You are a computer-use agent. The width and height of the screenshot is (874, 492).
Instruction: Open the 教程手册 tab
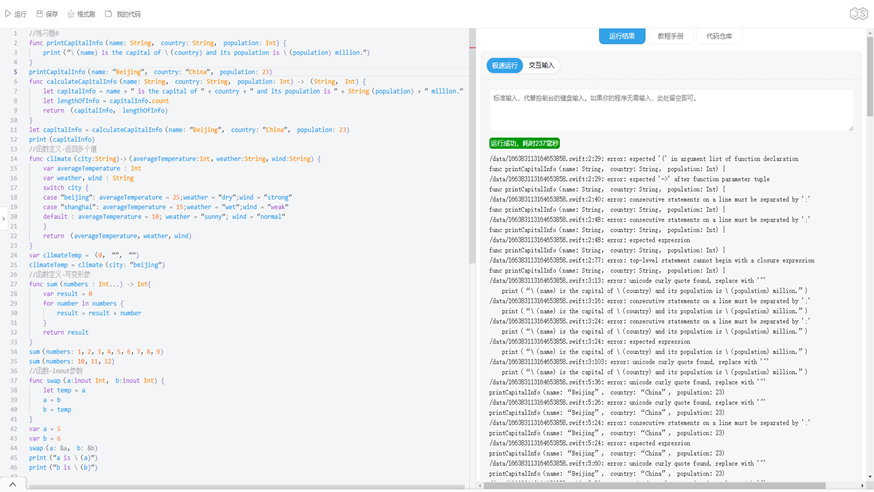click(671, 36)
